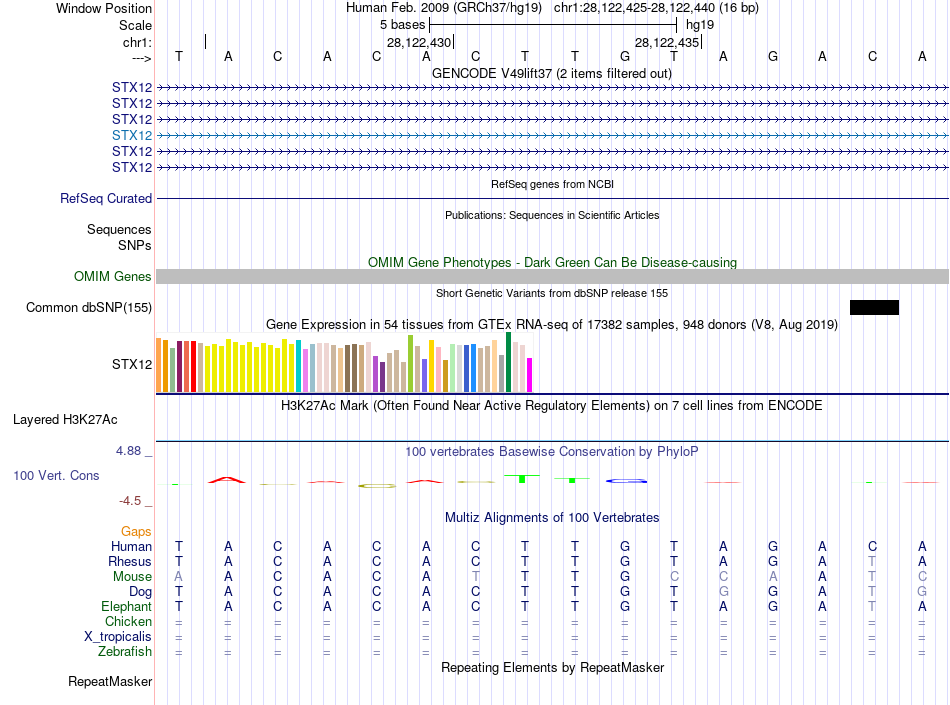Click the OMIM Genes gray bar

(552, 277)
